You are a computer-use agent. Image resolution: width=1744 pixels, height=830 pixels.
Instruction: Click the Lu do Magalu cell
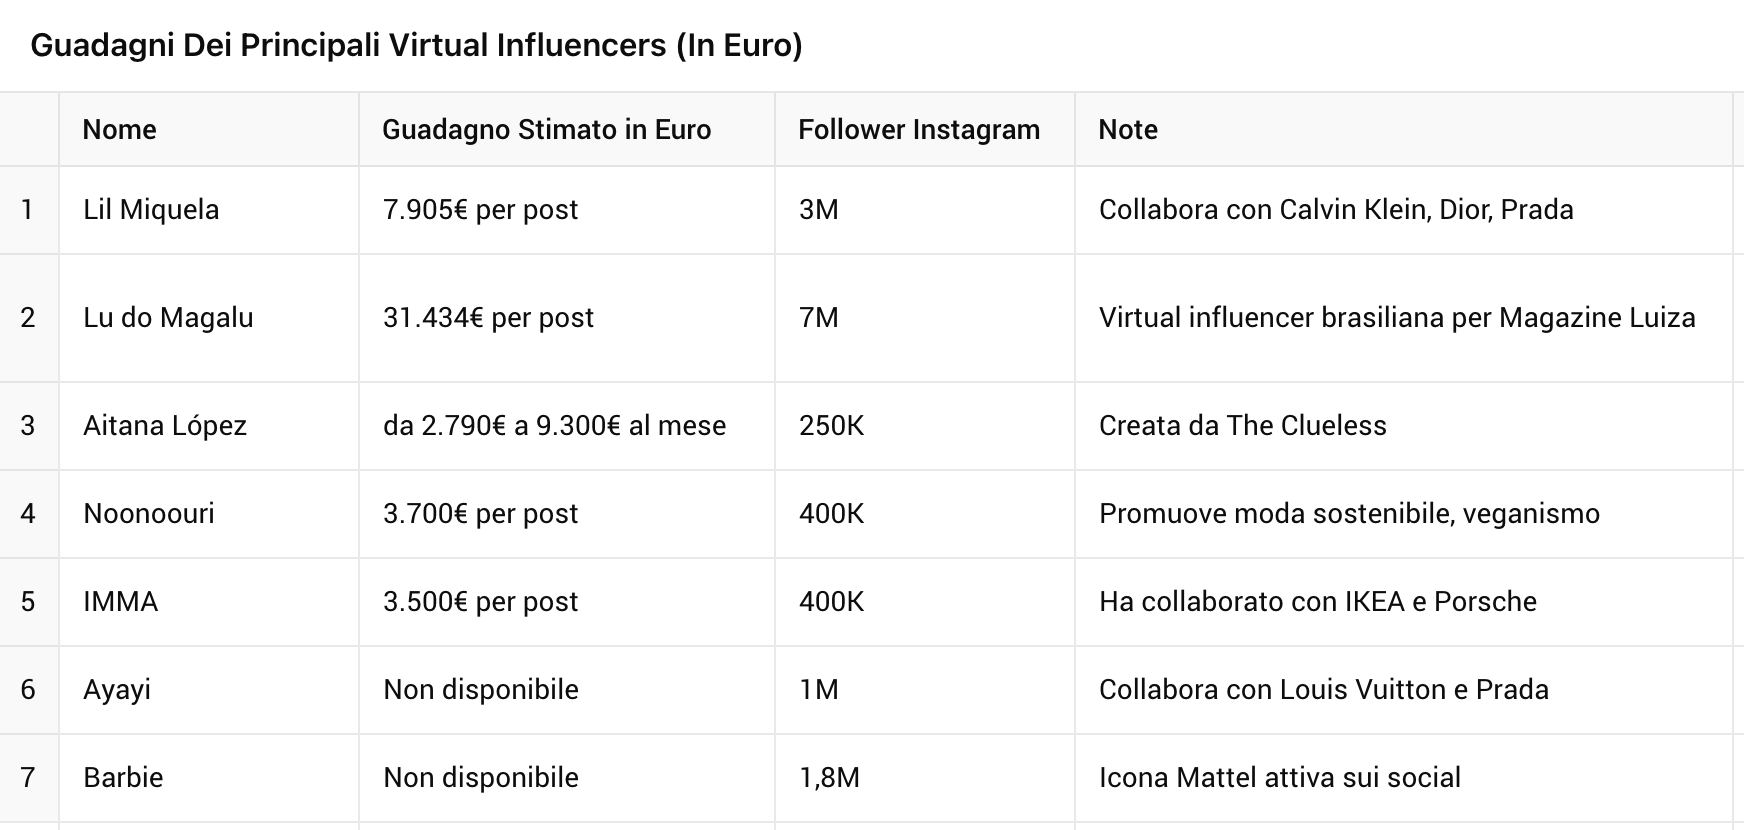(x=168, y=318)
